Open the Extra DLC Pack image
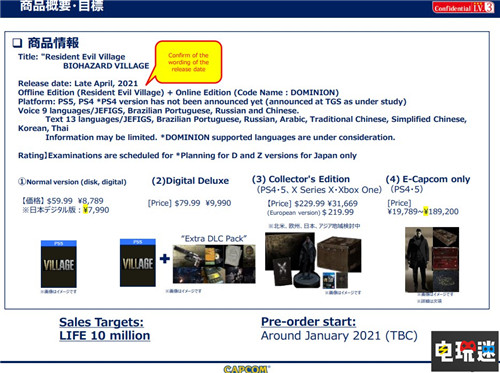500x373 pixels. click(214, 264)
